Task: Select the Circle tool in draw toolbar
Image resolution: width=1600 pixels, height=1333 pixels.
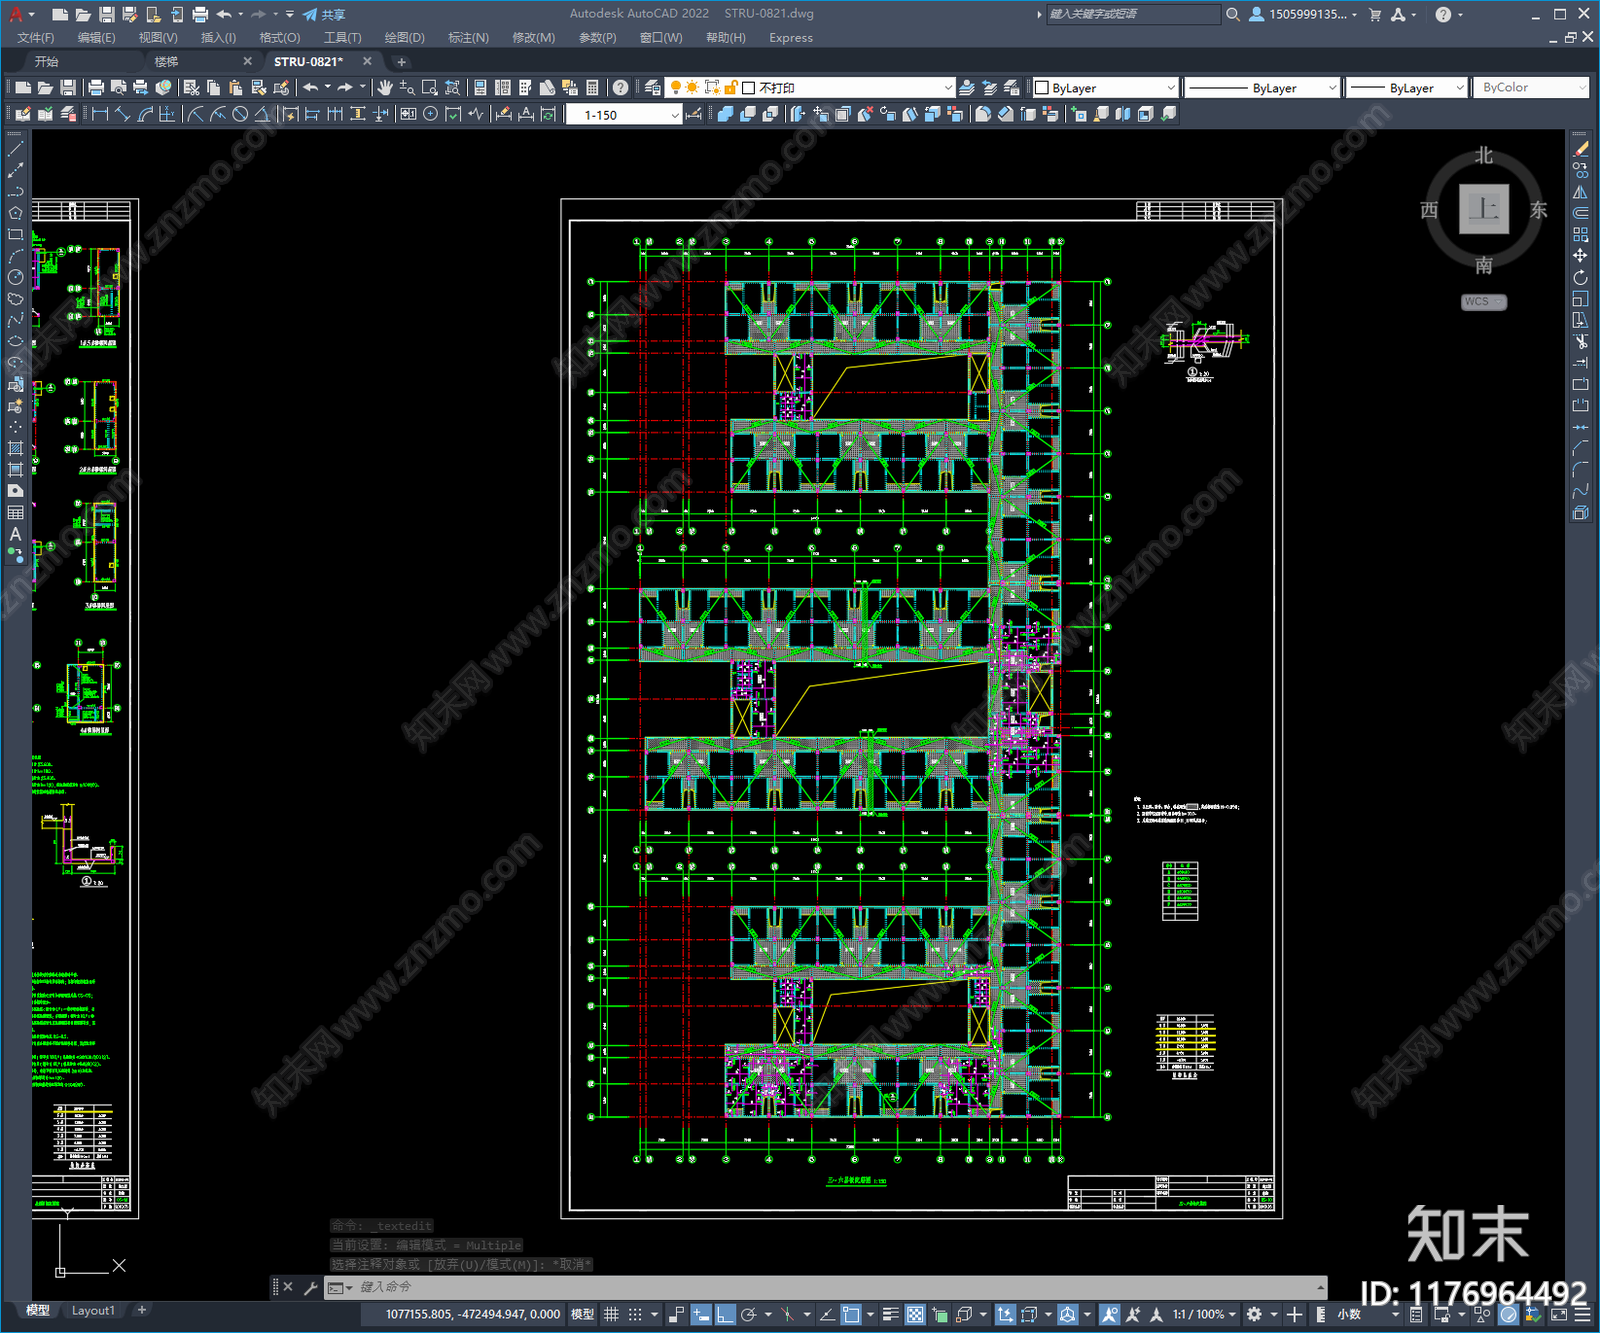Action: (15, 277)
